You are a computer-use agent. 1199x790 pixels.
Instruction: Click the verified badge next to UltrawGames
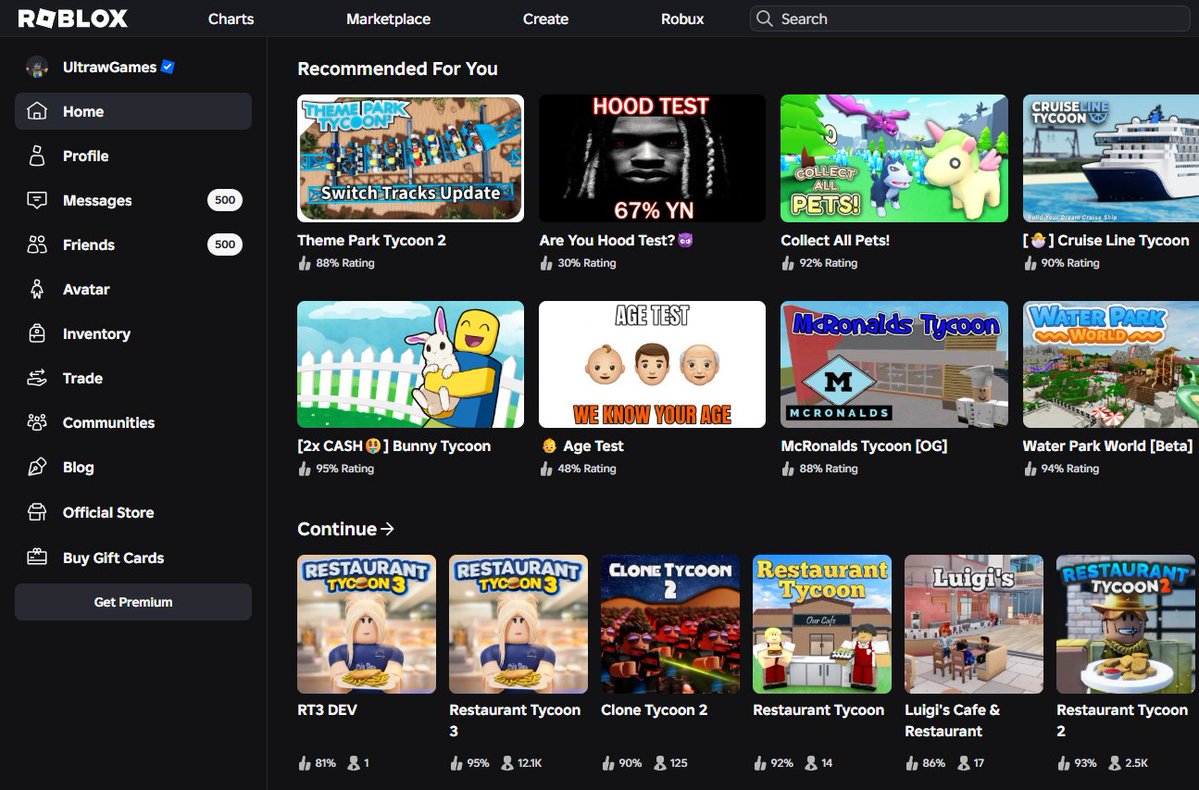pos(168,67)
